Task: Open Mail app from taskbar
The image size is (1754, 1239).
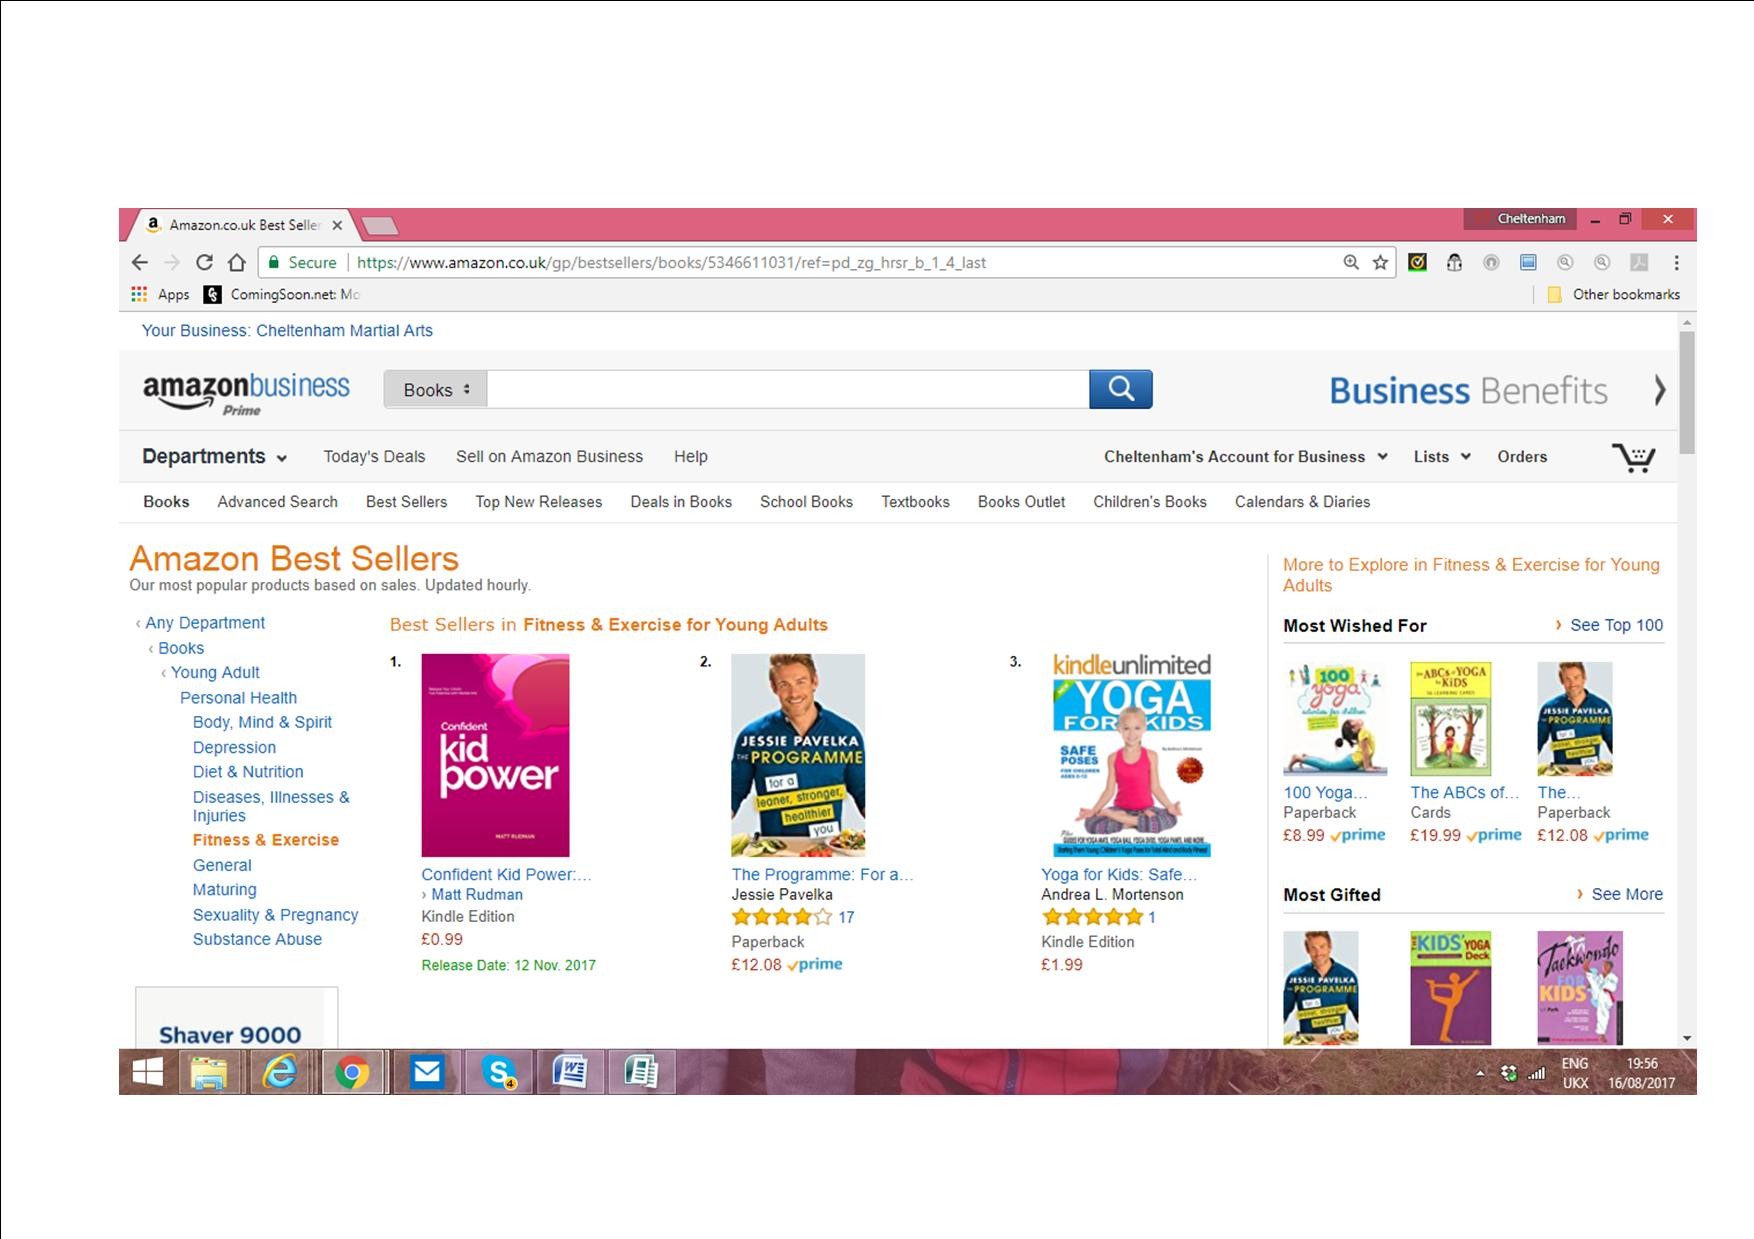Action: 427,1072
